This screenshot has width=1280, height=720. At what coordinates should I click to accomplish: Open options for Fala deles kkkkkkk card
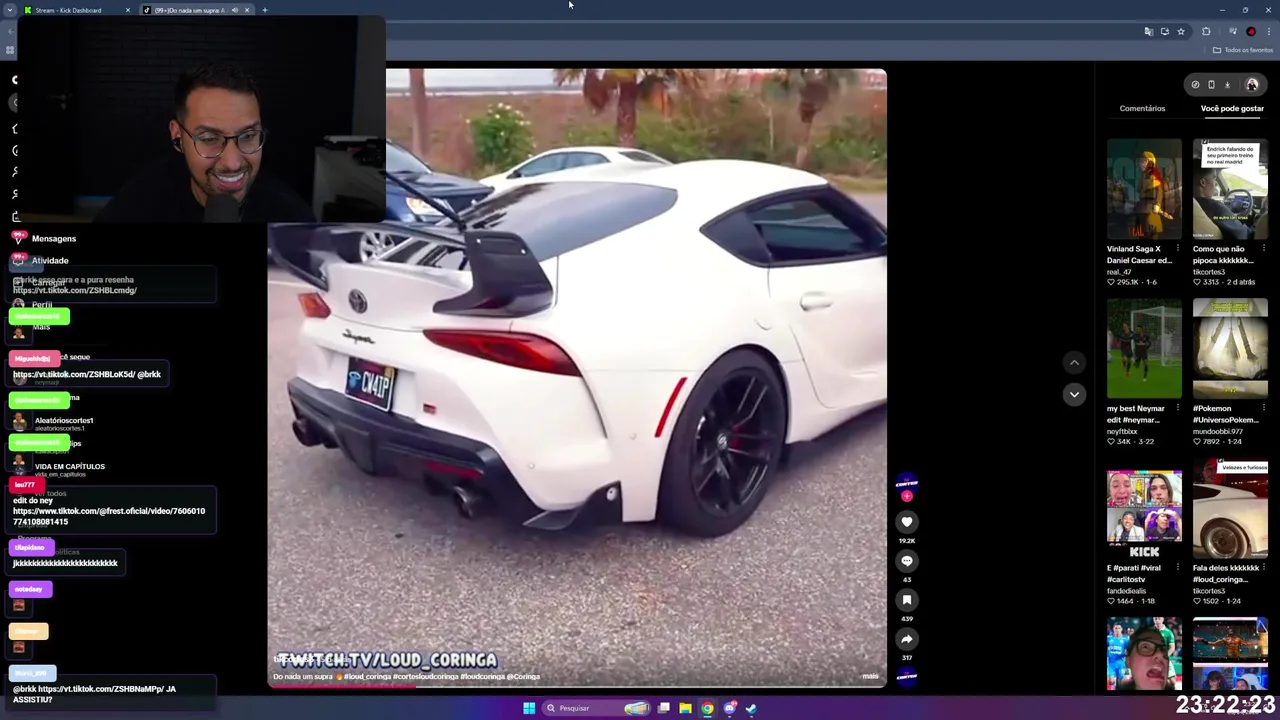[x=1263, y=568]
